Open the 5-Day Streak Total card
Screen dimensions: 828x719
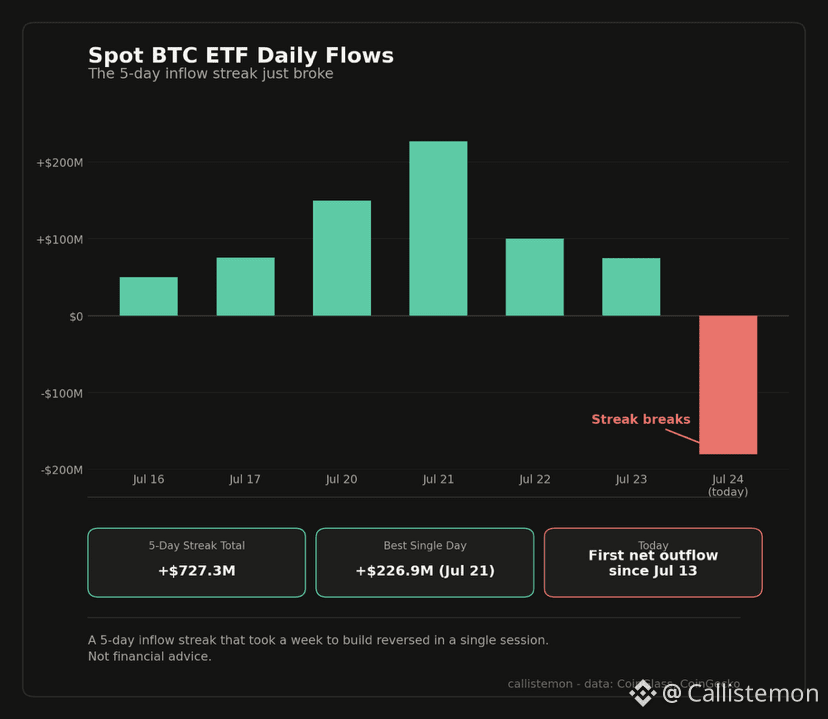click(196, 563)
